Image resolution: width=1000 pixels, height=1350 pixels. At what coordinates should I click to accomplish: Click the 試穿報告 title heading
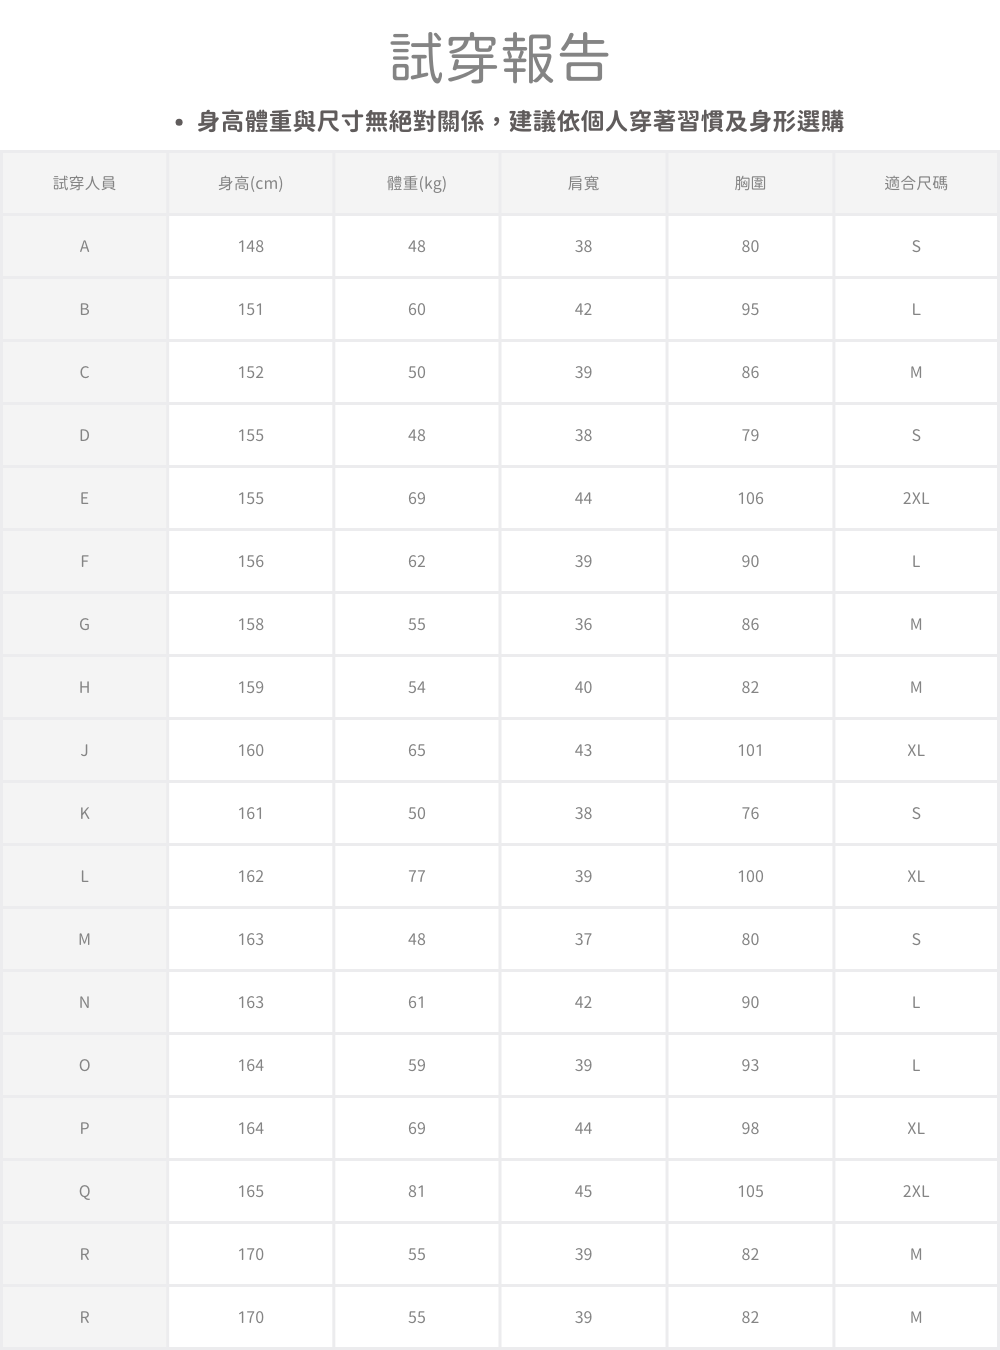[499, 58]
